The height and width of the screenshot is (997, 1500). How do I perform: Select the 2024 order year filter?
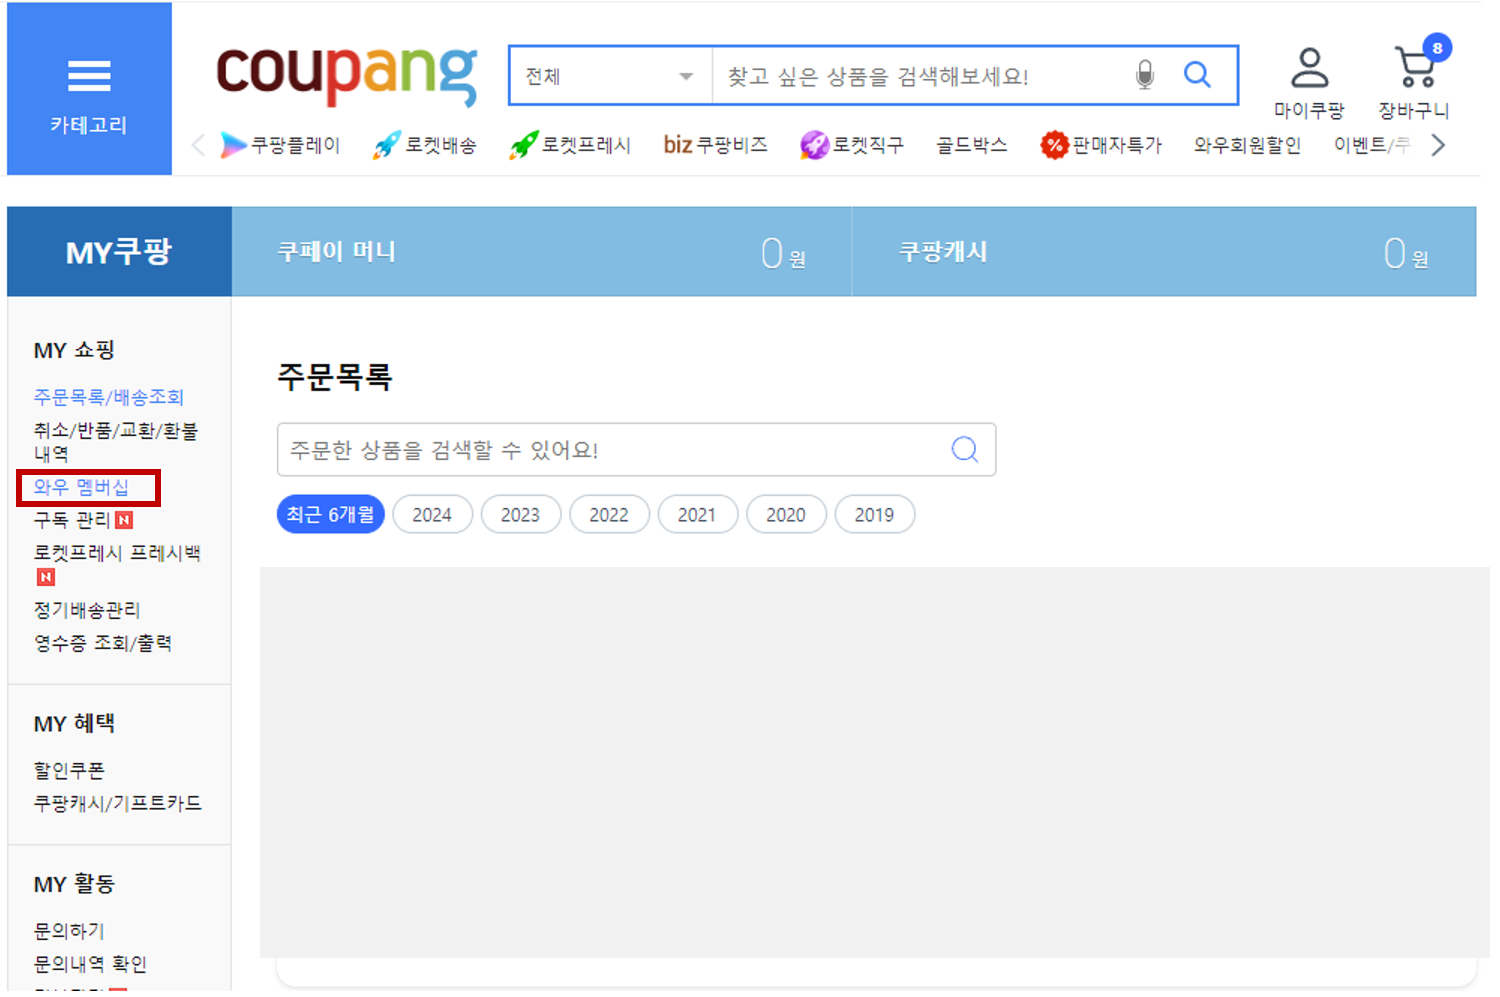click(432, 514)
